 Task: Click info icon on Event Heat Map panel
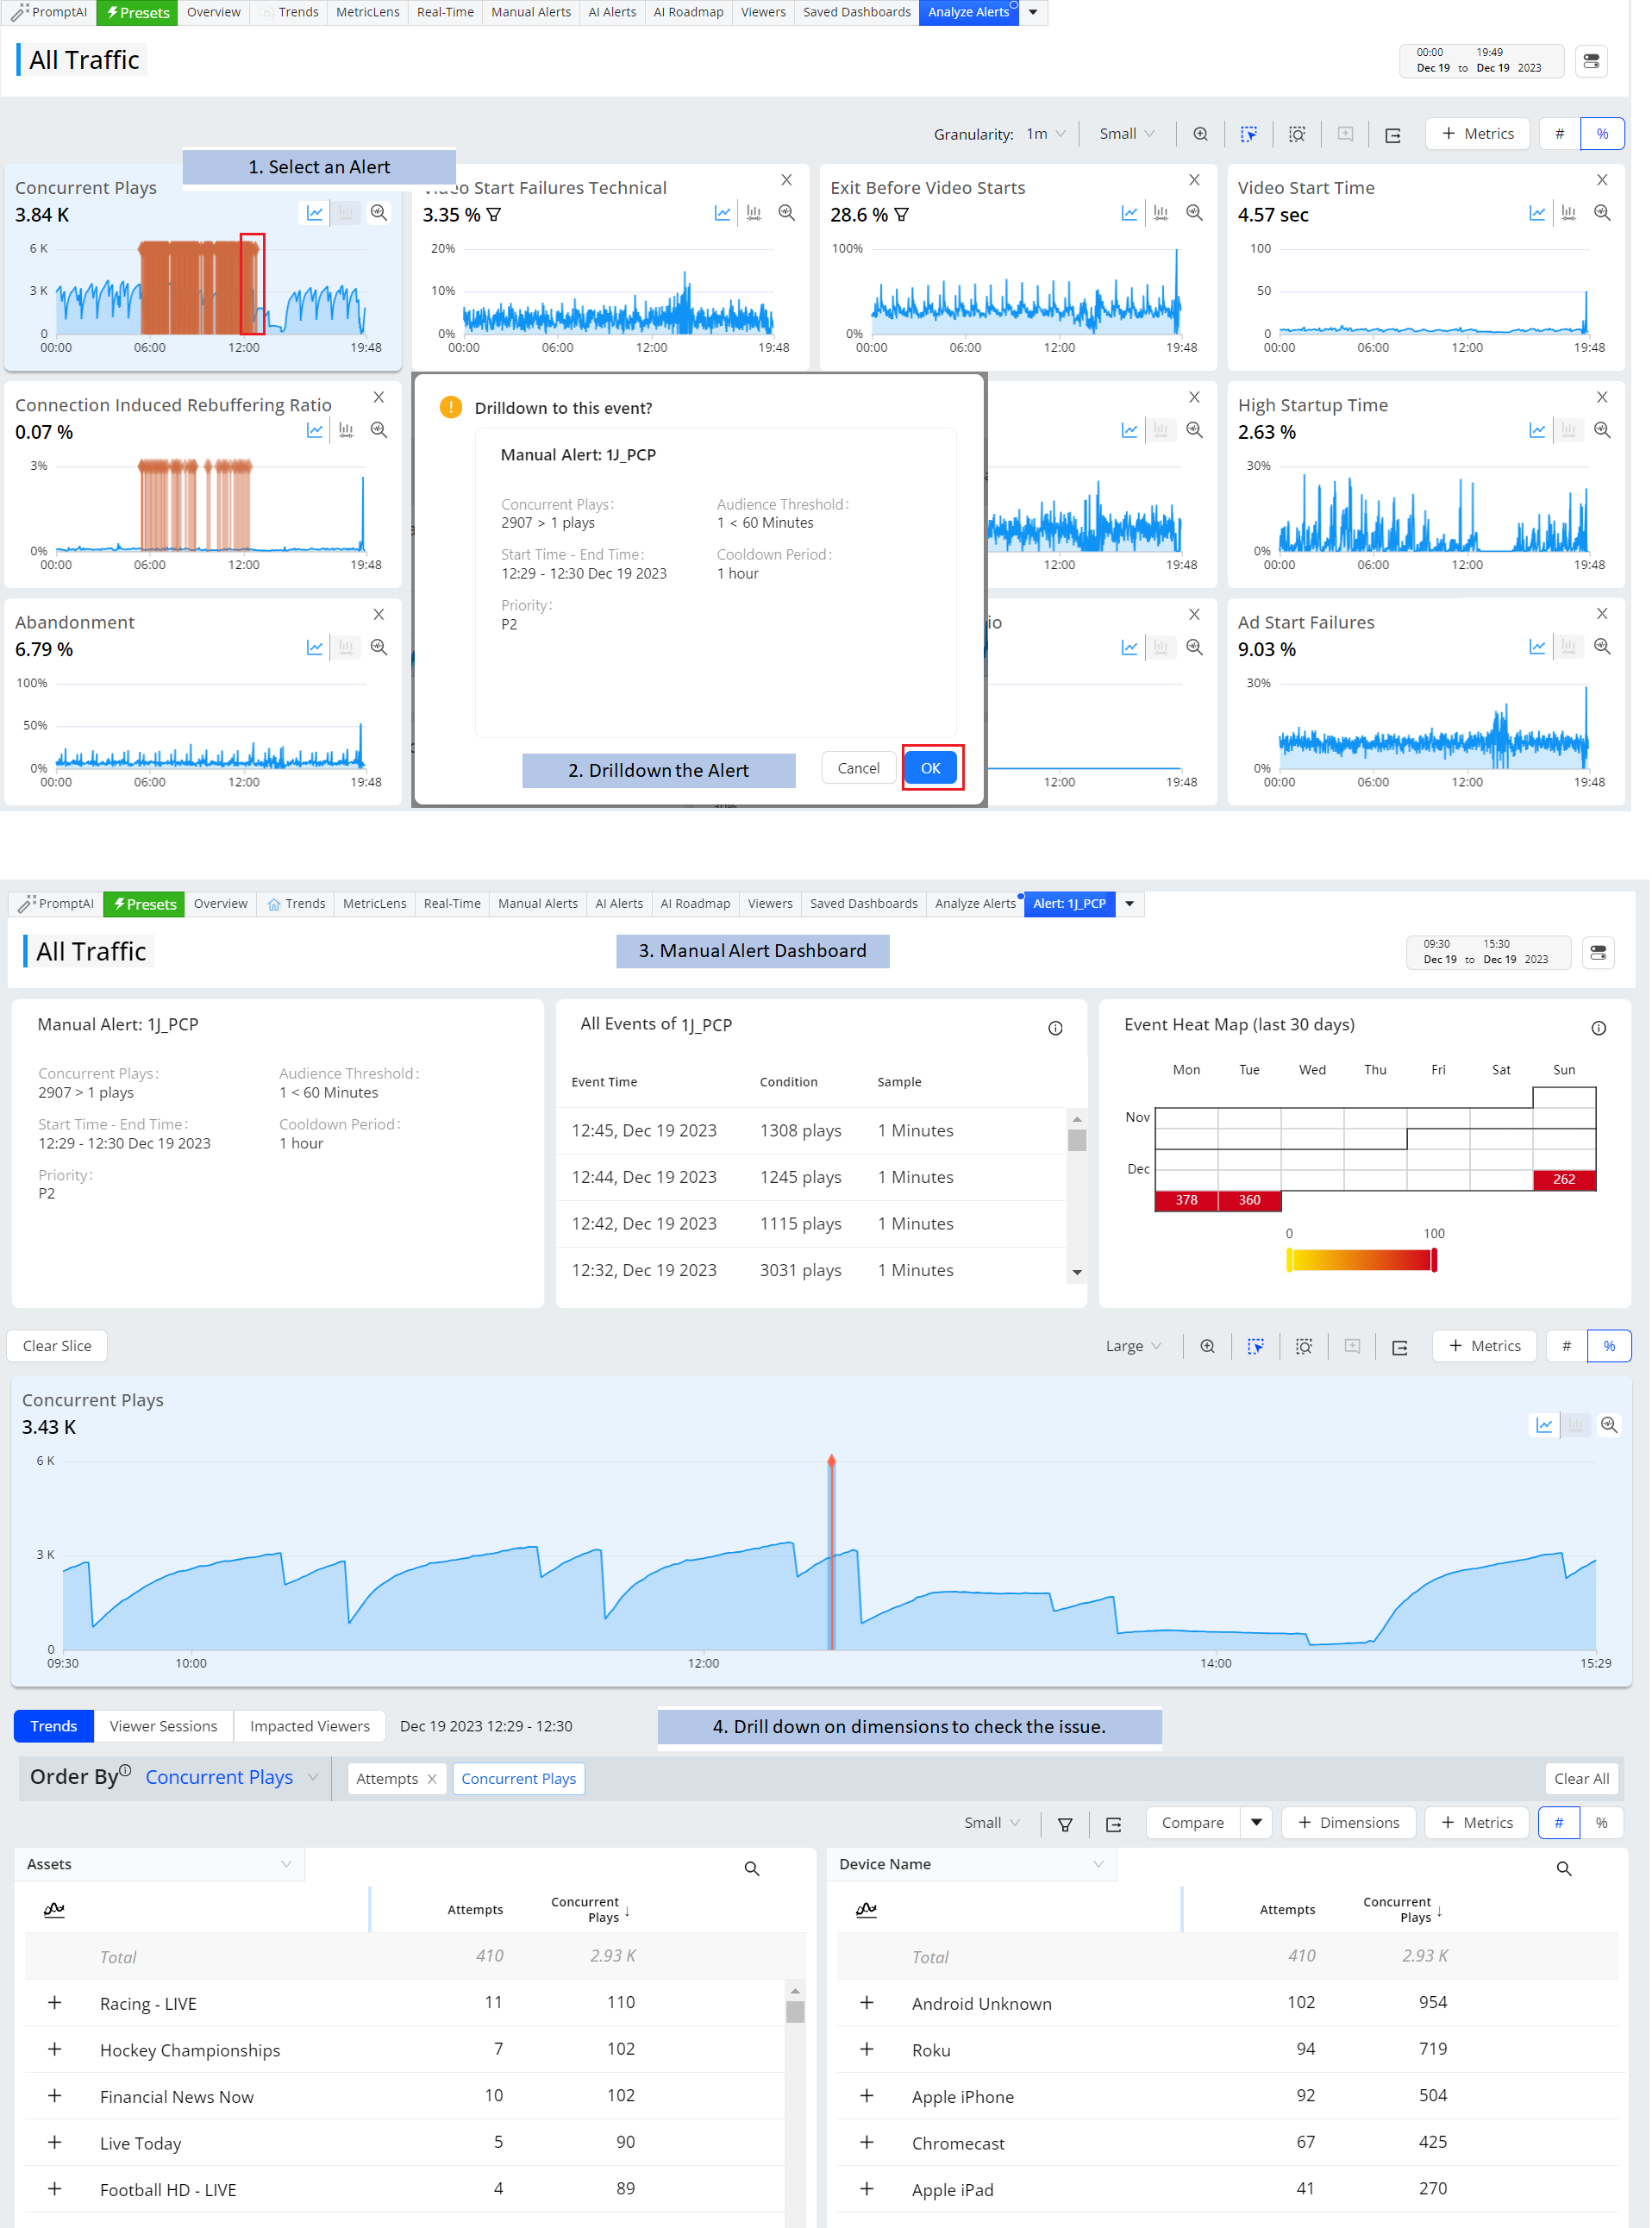[x=1598, y=1028]
